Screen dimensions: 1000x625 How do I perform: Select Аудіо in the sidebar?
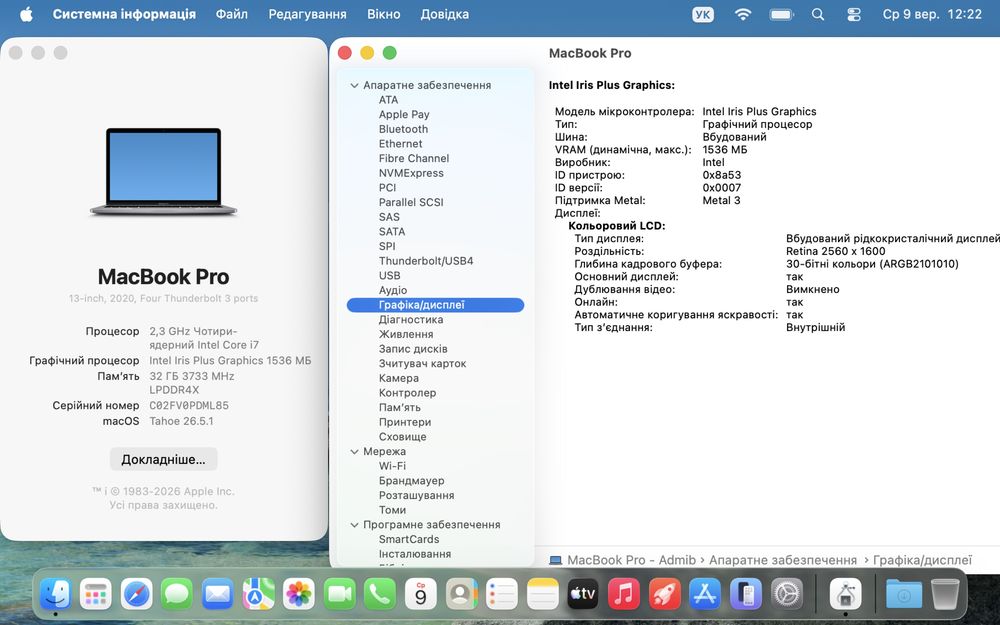(393, 290)
